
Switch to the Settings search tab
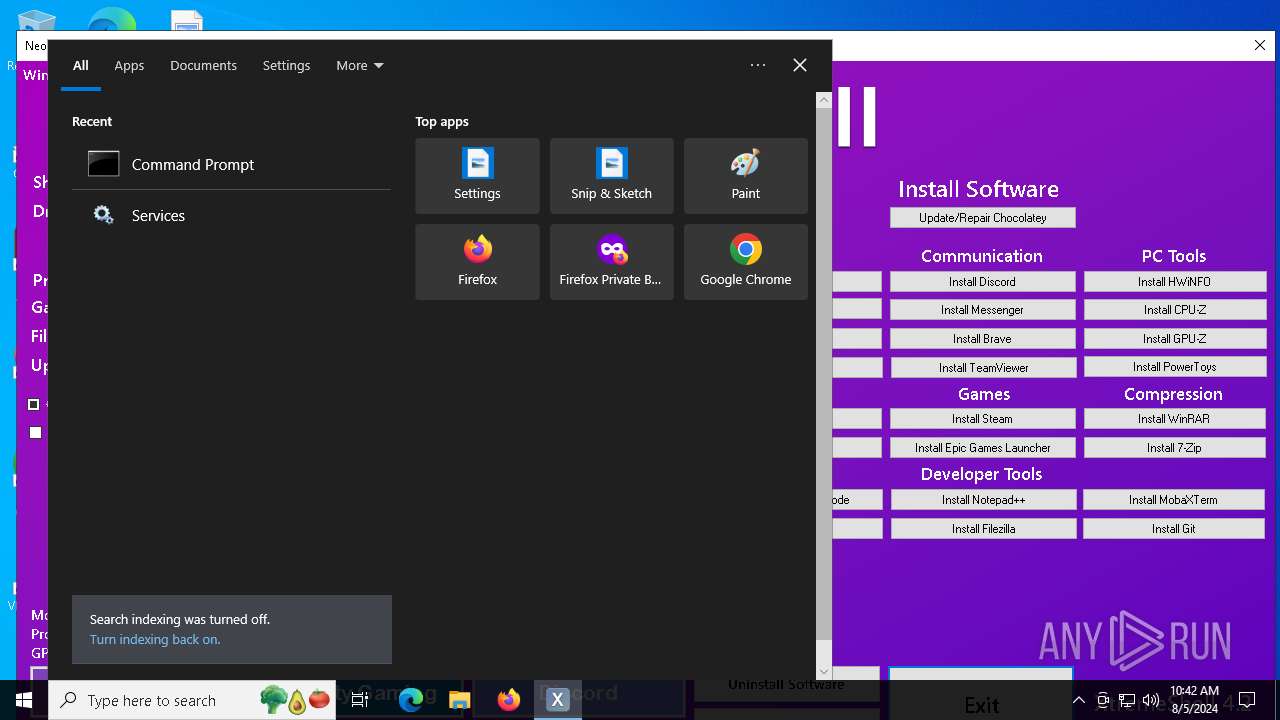(x=286, y=65)
